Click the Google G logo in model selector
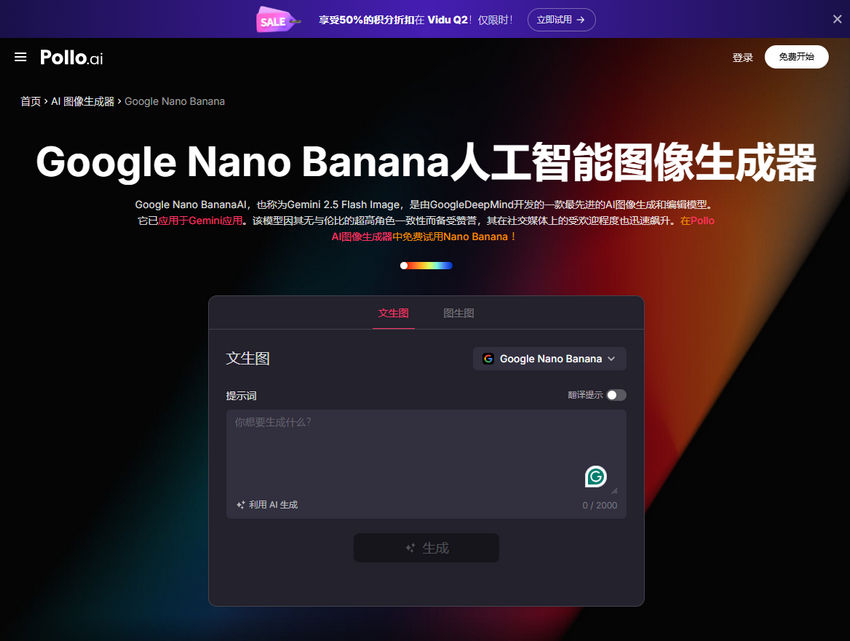Screen dimensions: 850x641 pos(488,359)
